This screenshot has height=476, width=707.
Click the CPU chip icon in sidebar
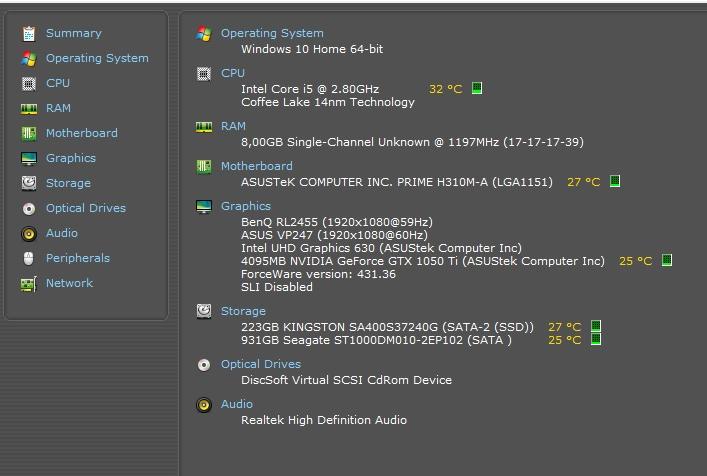[28, 83]
